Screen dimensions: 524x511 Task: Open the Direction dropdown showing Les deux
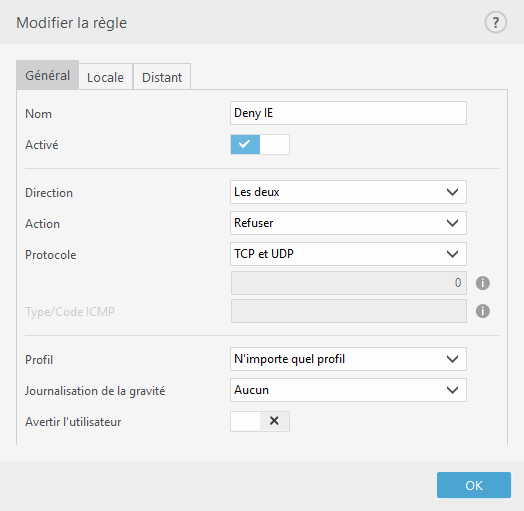(348, 192)
